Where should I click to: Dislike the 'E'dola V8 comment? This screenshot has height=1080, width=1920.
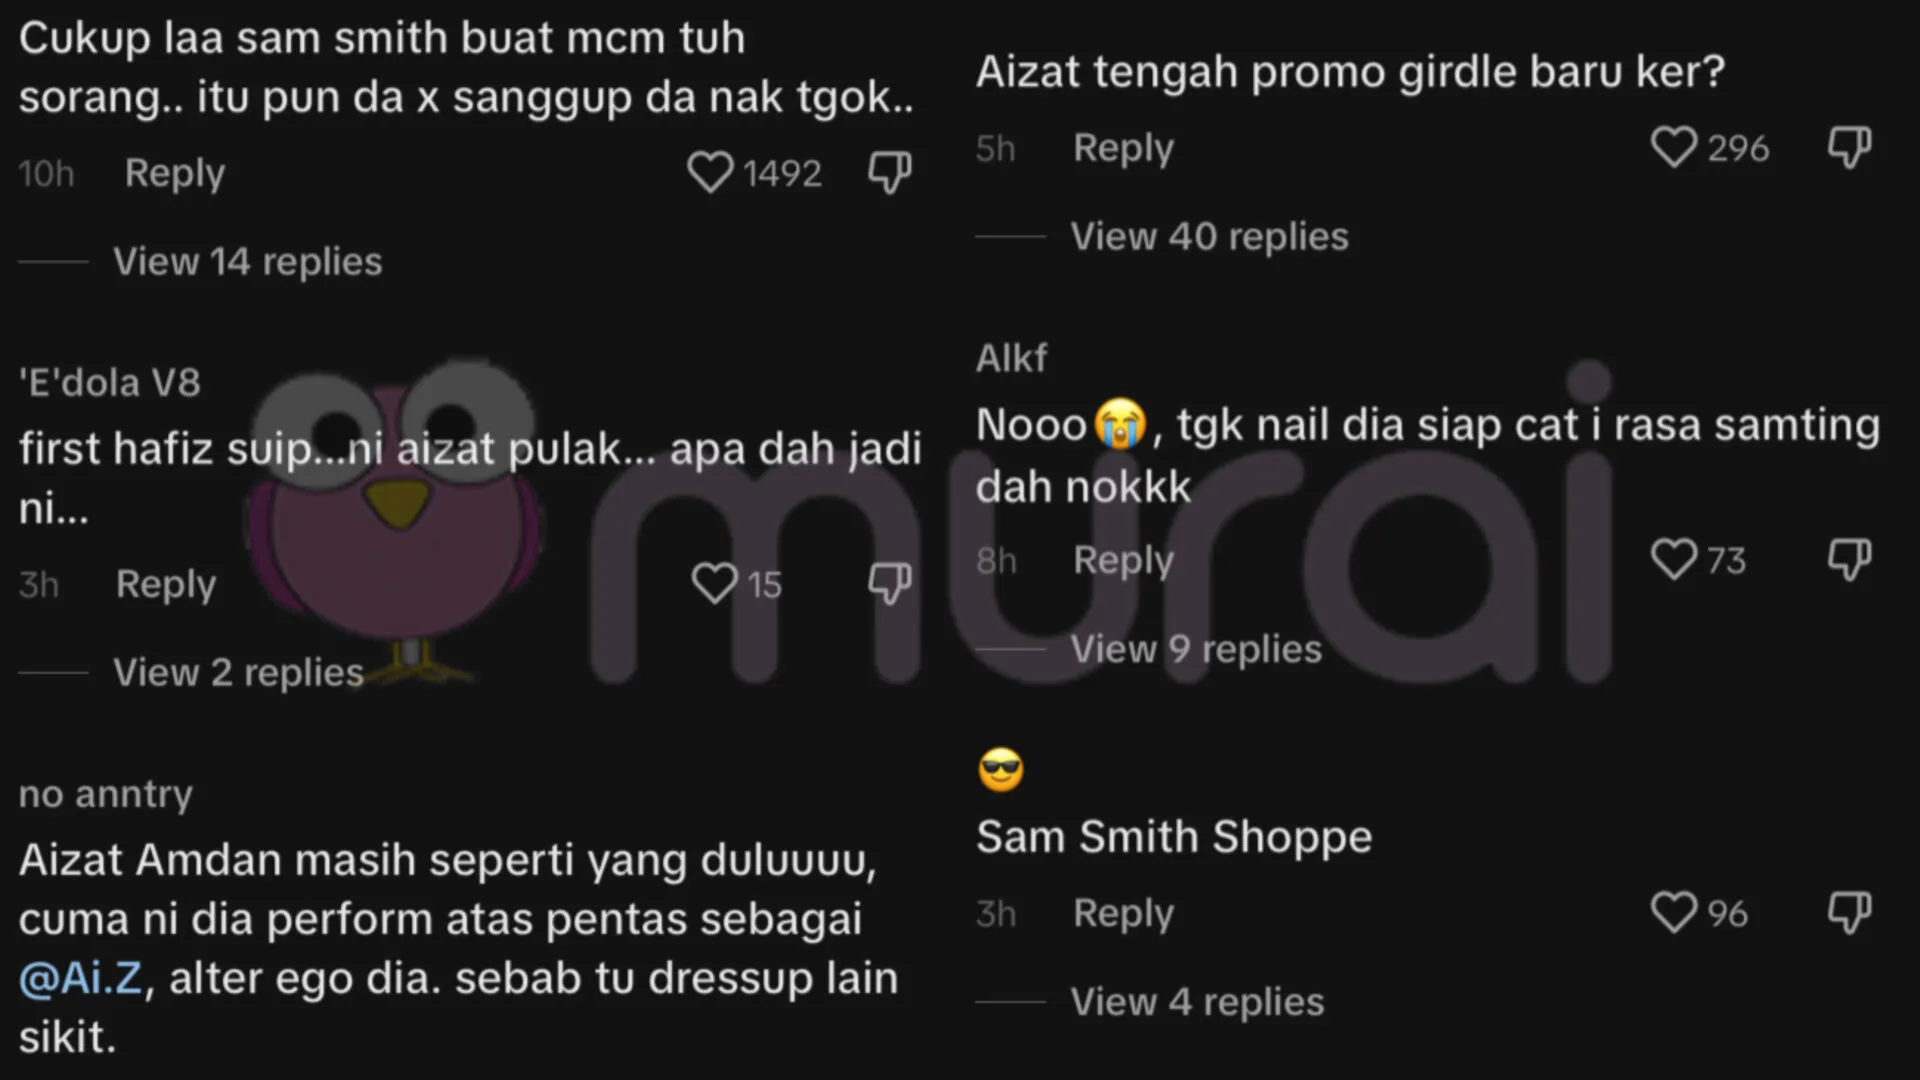pos(889,584)
